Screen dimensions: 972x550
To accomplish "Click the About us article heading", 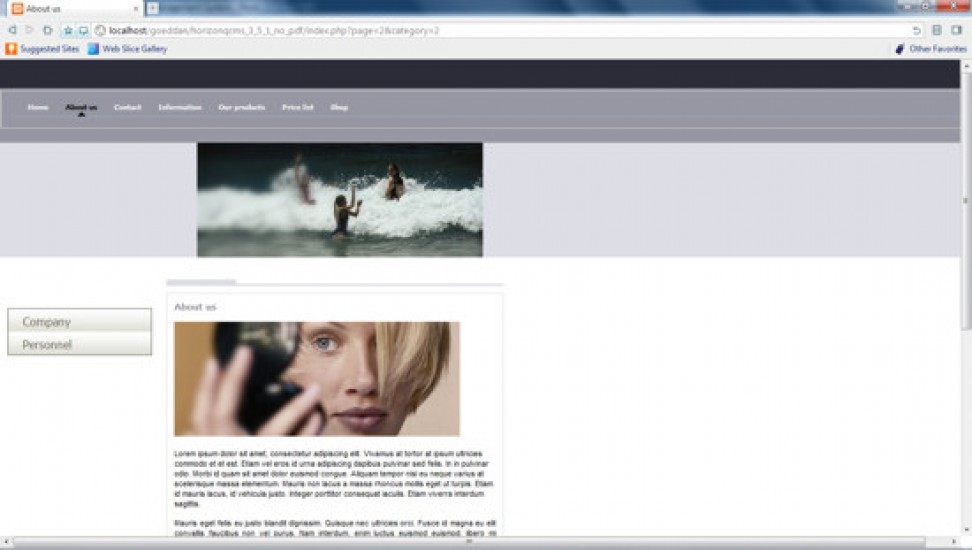I will [195, 307].
